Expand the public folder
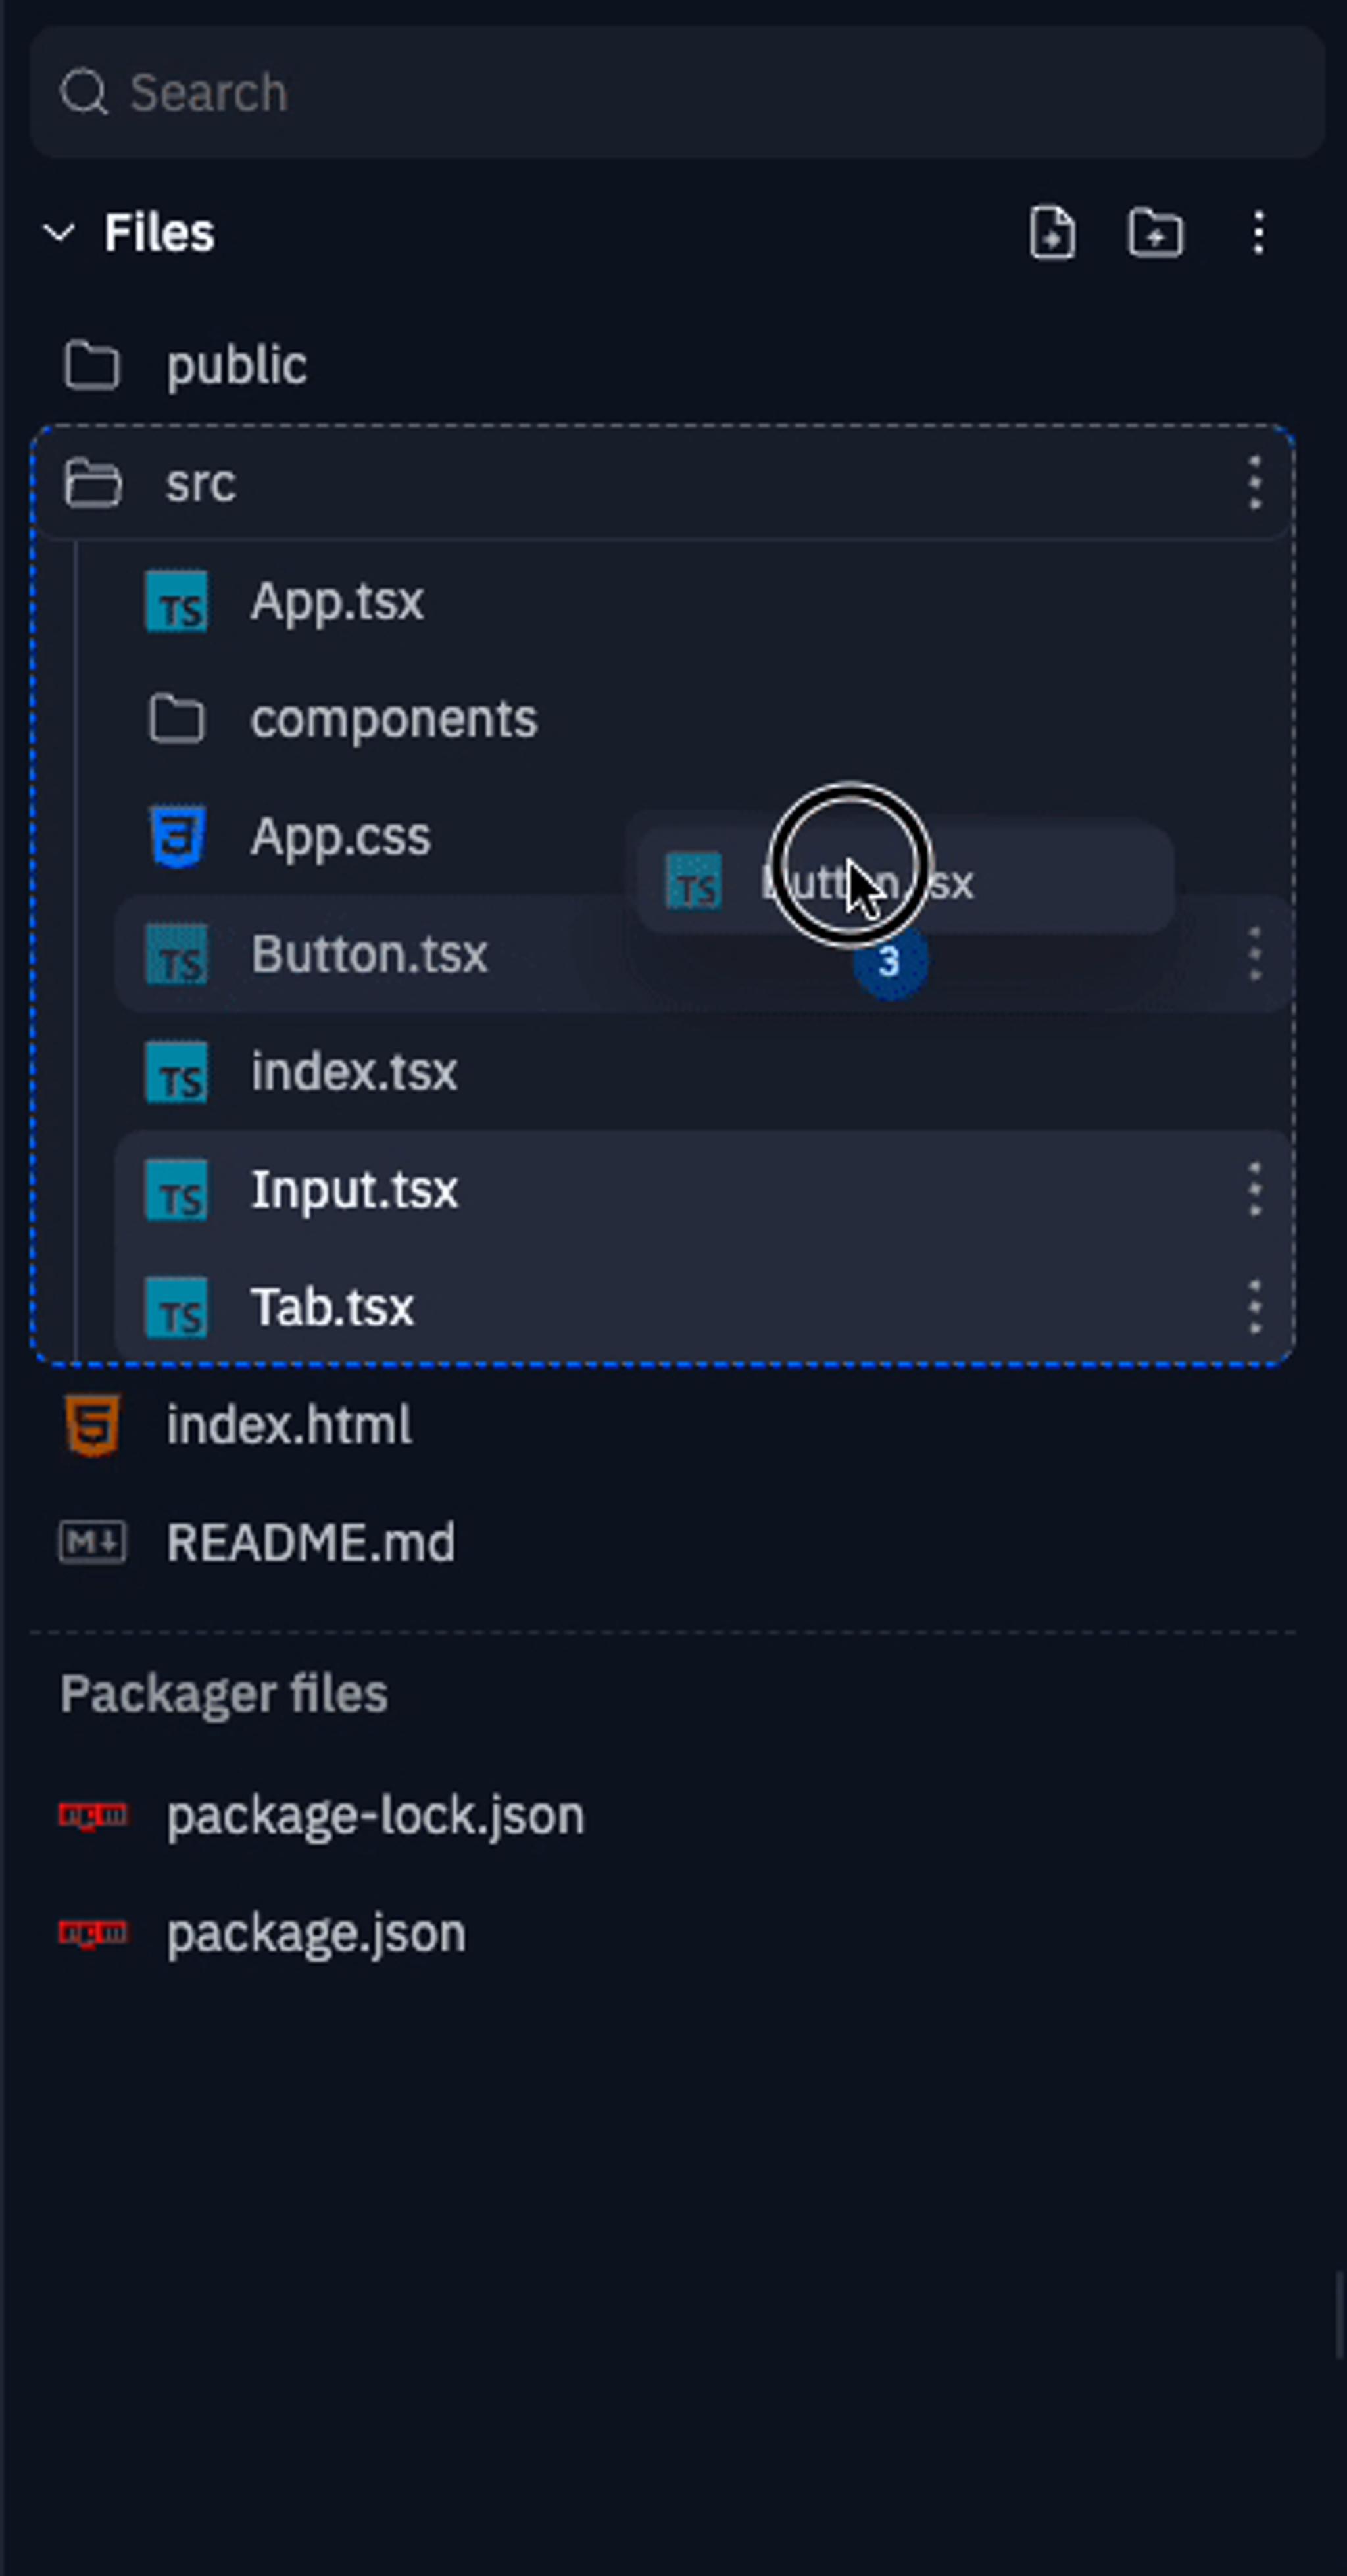The height and width of the screenshot is (2576, 1347). pyautogui.click(x=236, y=366)
